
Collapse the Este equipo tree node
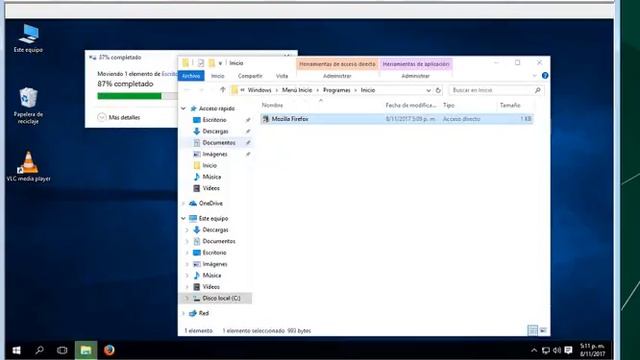pos(183,218)
